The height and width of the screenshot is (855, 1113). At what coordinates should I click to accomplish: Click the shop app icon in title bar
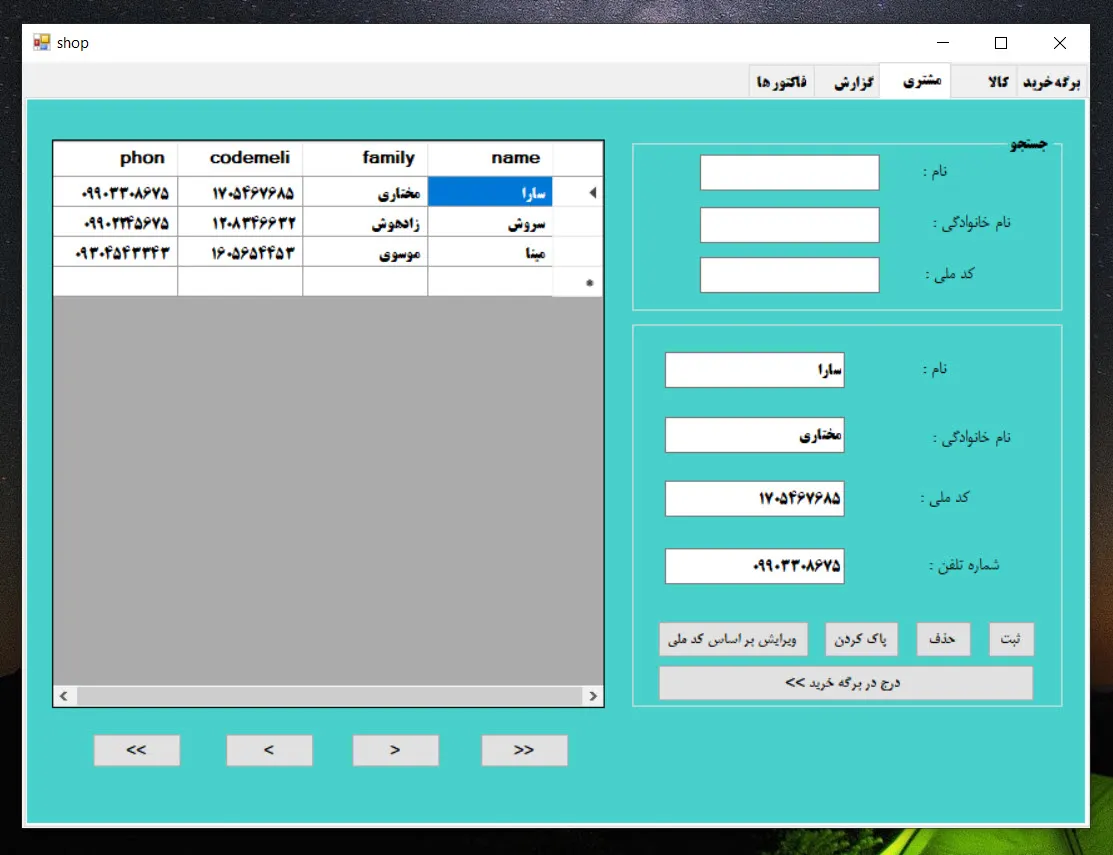[41, 43]
